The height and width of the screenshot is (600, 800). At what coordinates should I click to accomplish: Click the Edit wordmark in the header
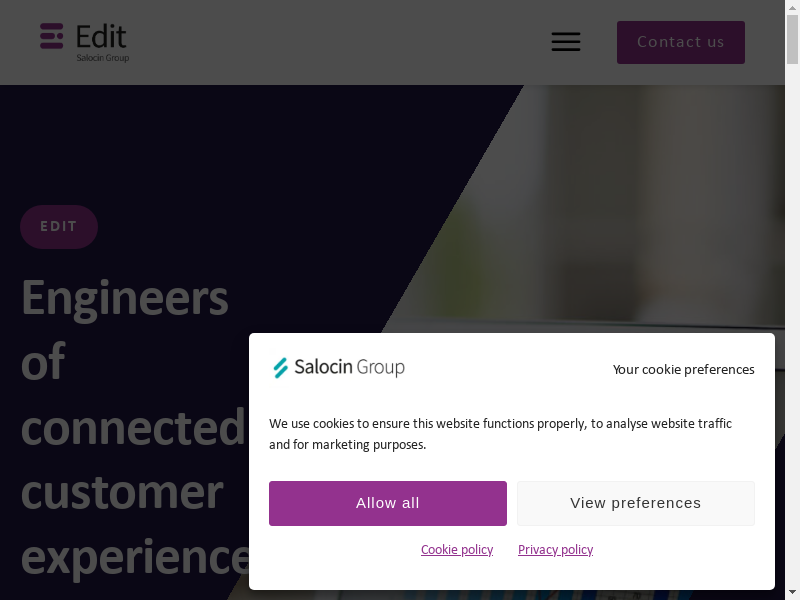101,37
